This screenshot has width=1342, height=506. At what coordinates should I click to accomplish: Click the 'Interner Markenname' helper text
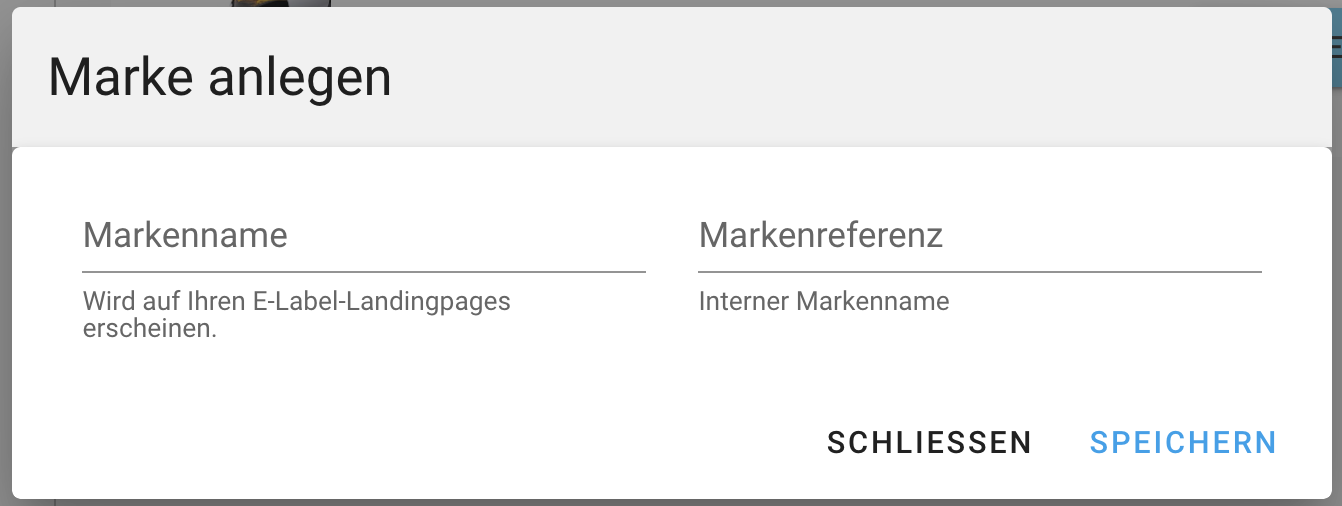tap(824, 301)
